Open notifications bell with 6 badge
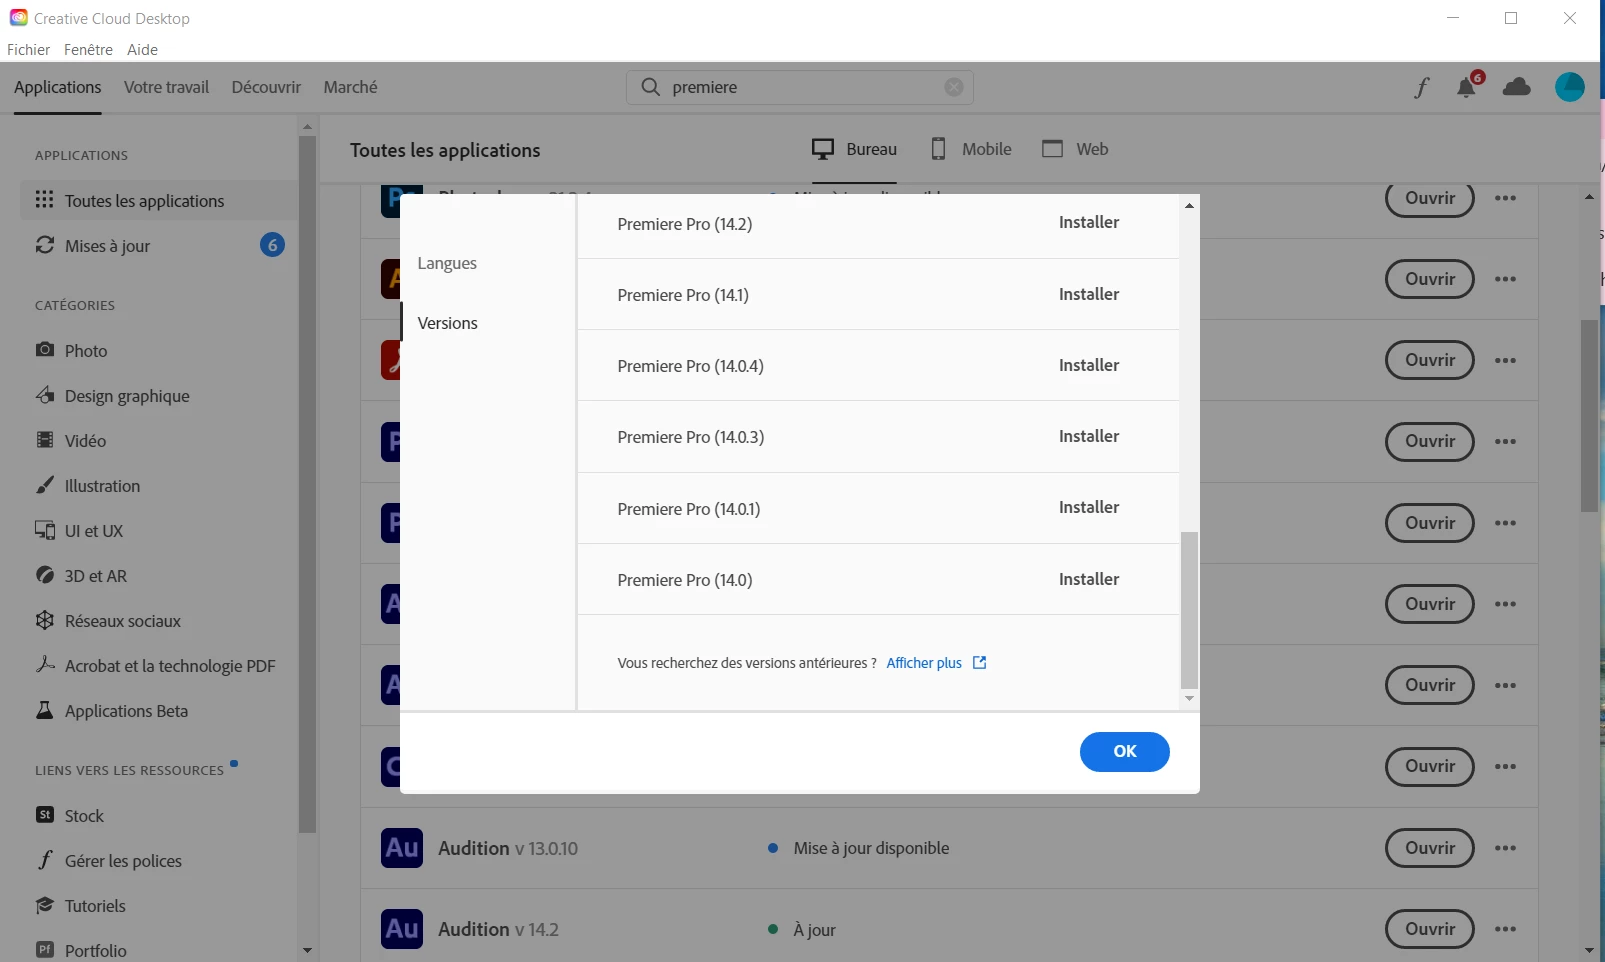Viewport: 1605px width, 962px height. click(x=1468, y=85)
